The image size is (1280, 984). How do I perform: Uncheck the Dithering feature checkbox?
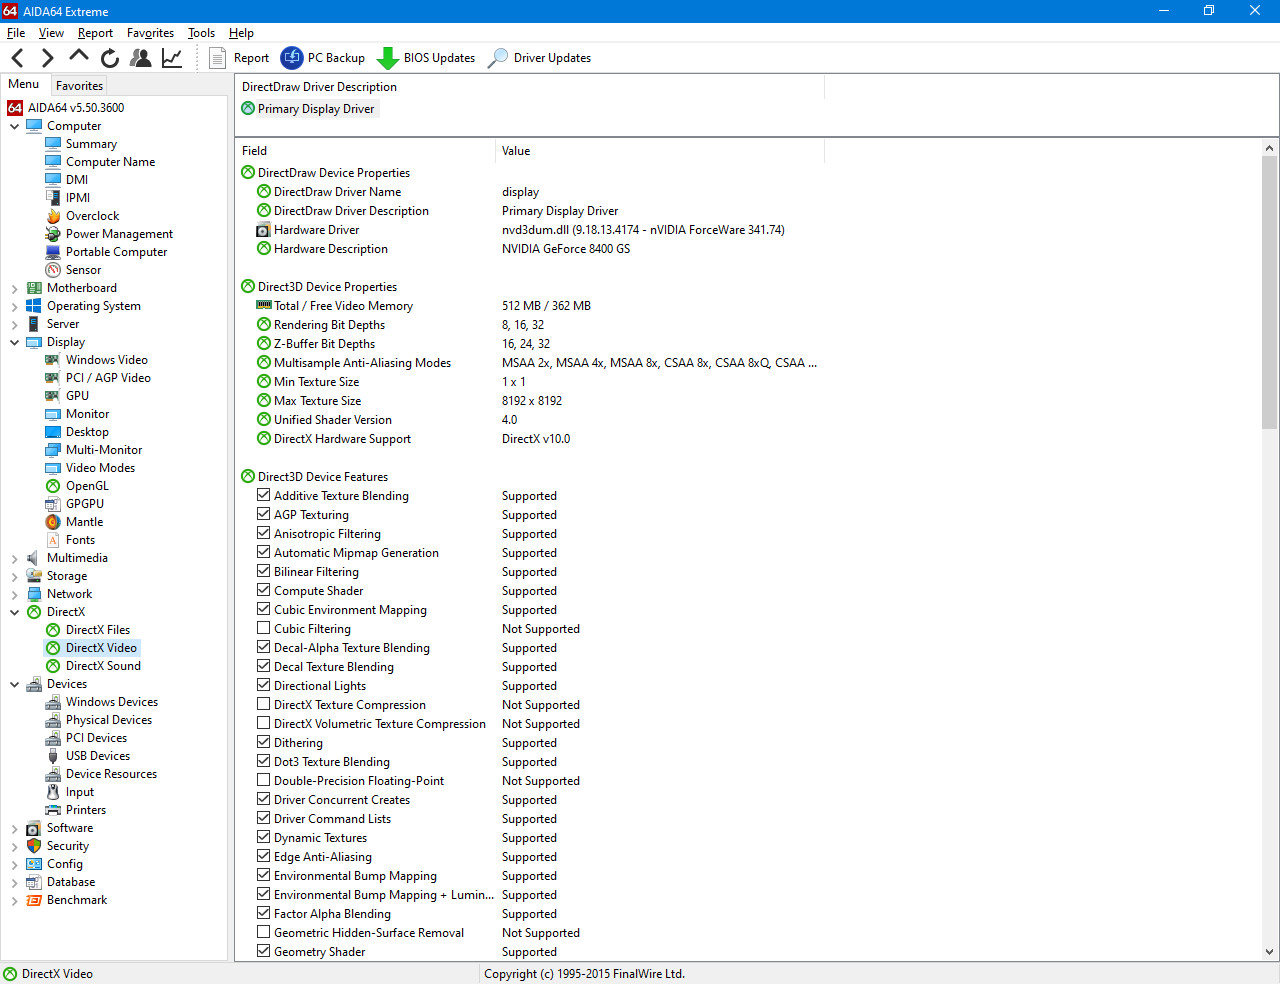point(264,743)
